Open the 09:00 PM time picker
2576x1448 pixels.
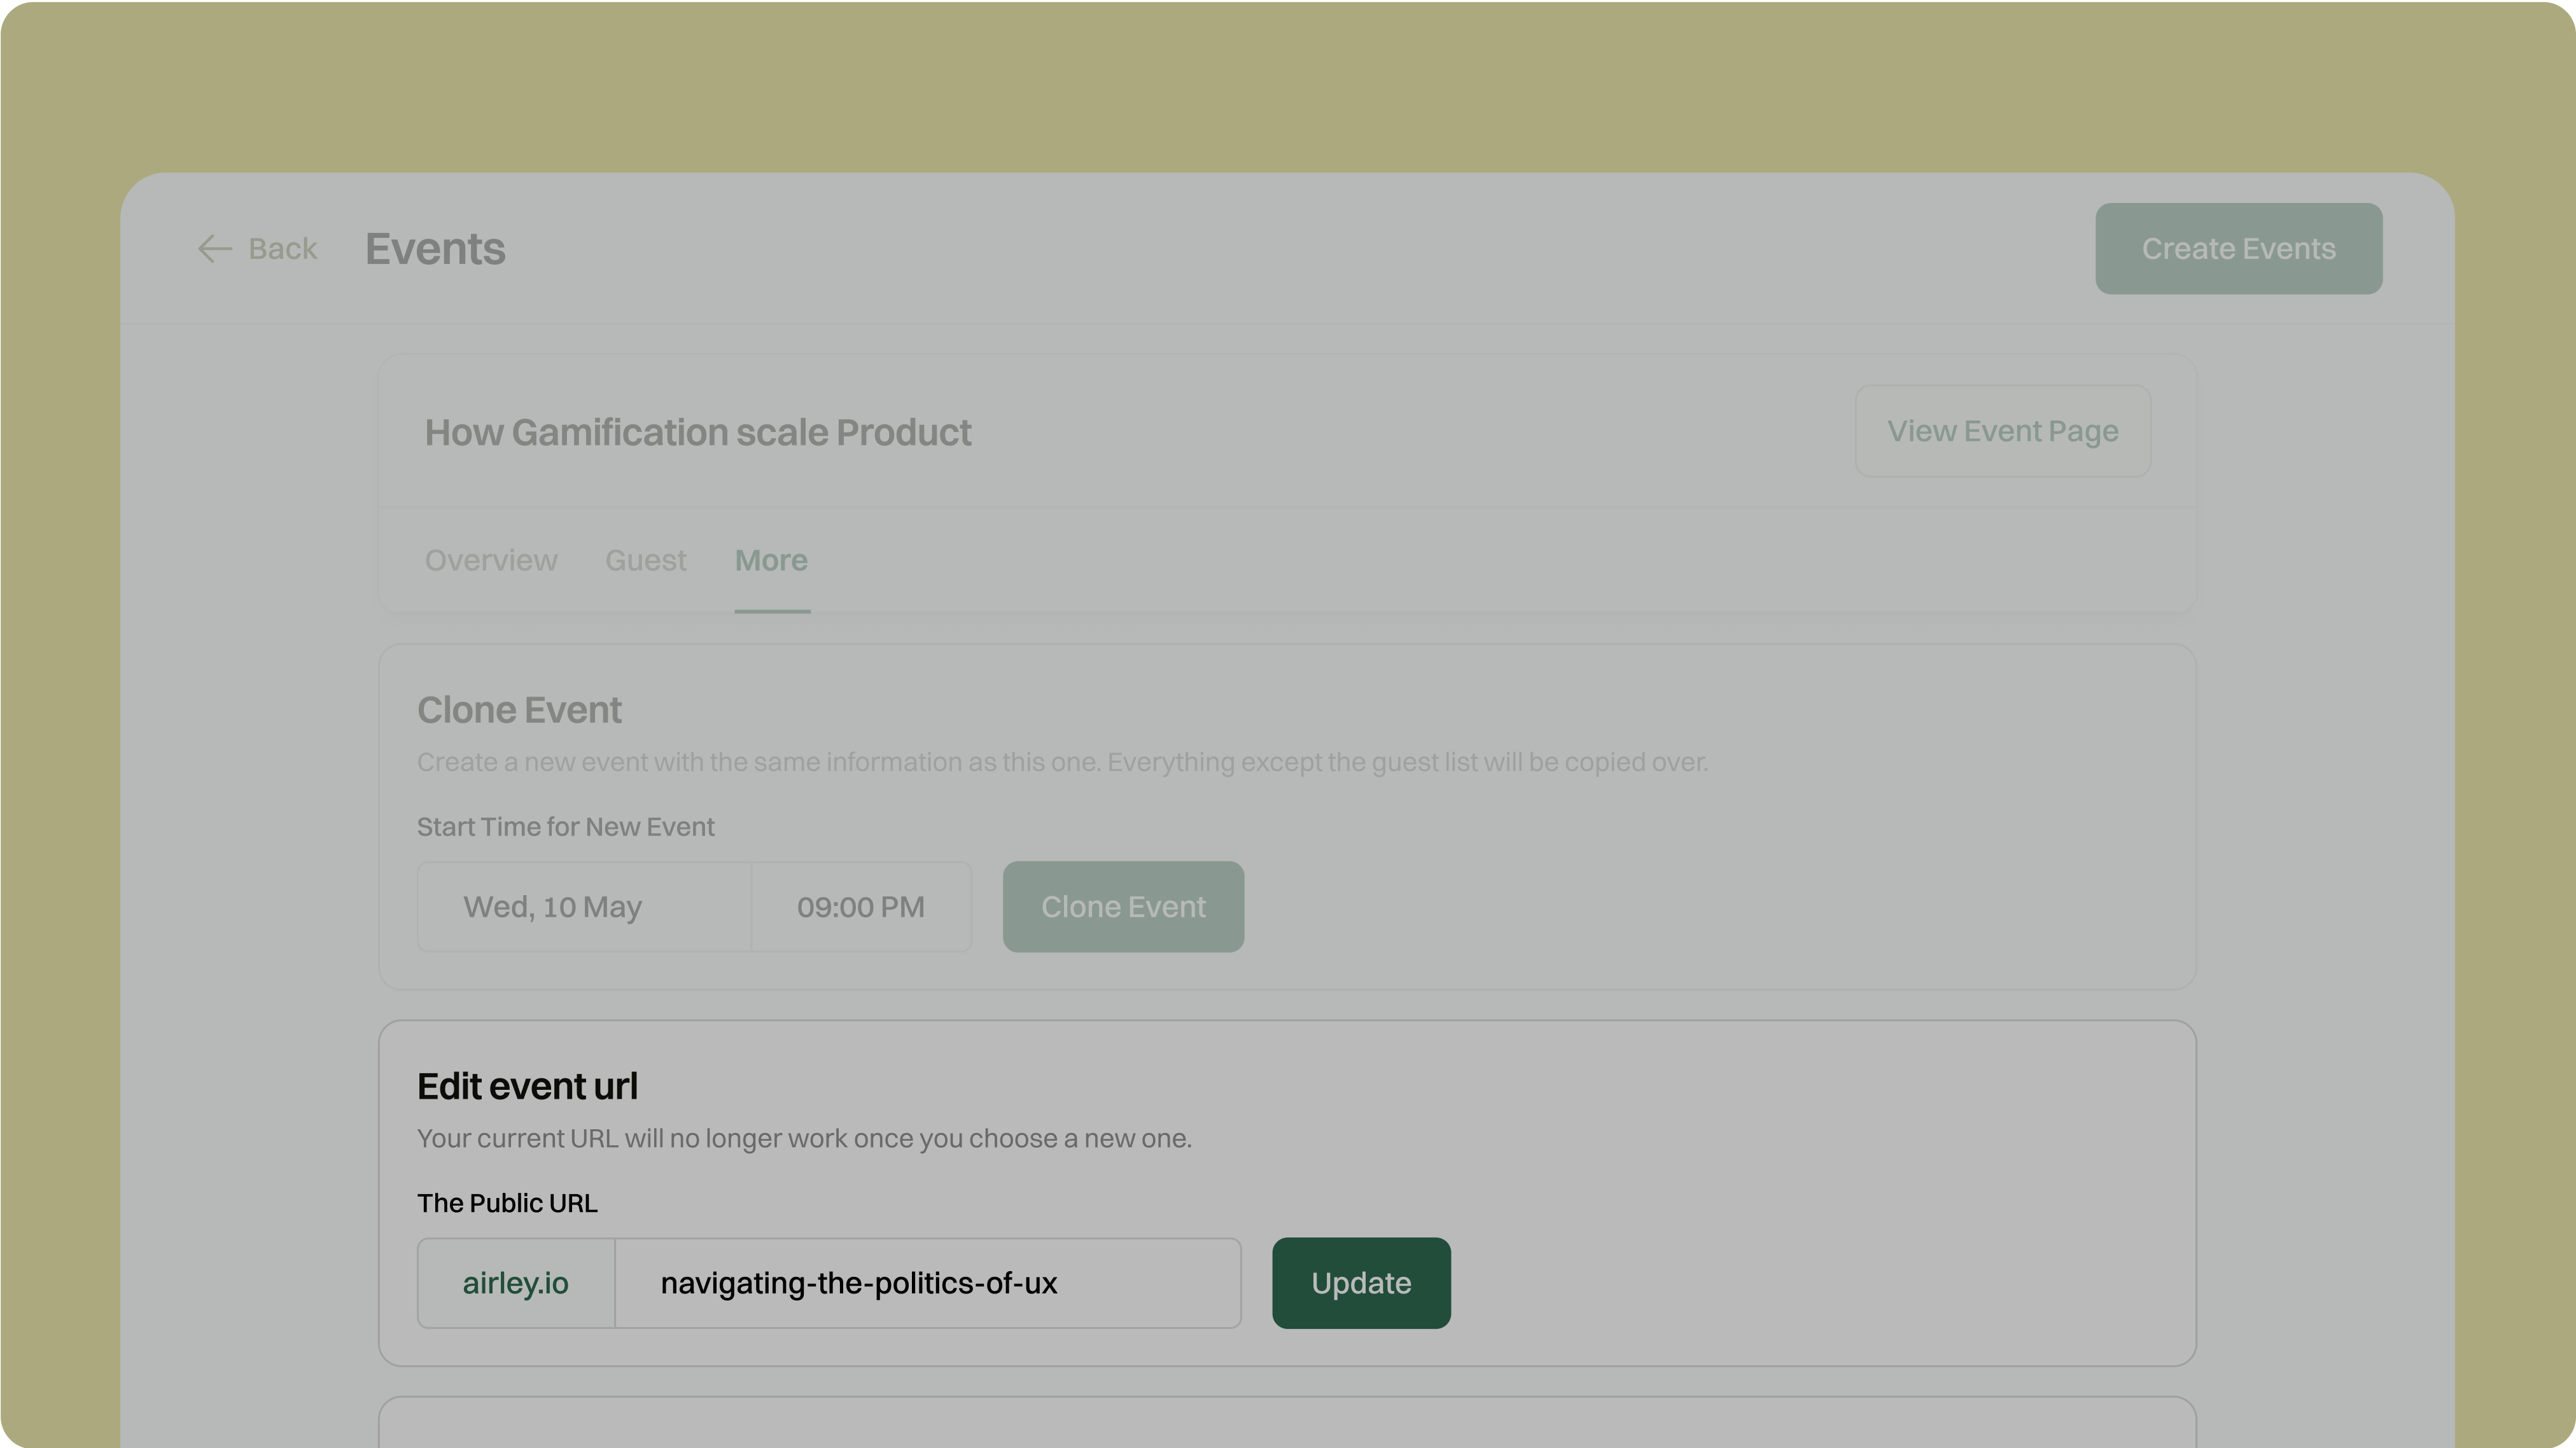[861, 907]
